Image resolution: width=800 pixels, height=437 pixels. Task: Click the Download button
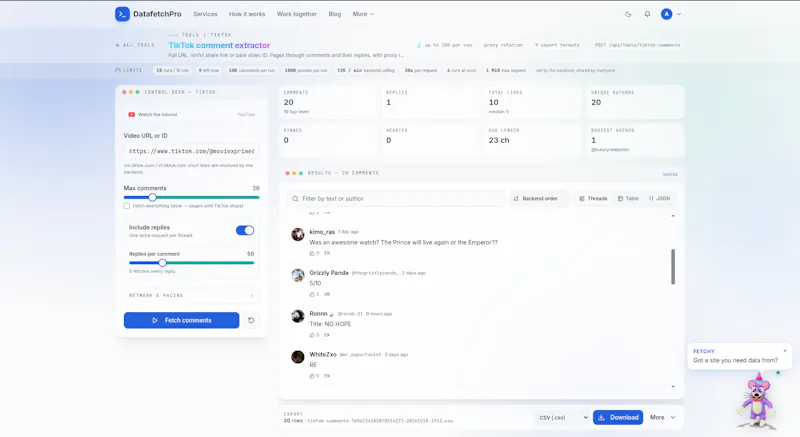point(618,418)
